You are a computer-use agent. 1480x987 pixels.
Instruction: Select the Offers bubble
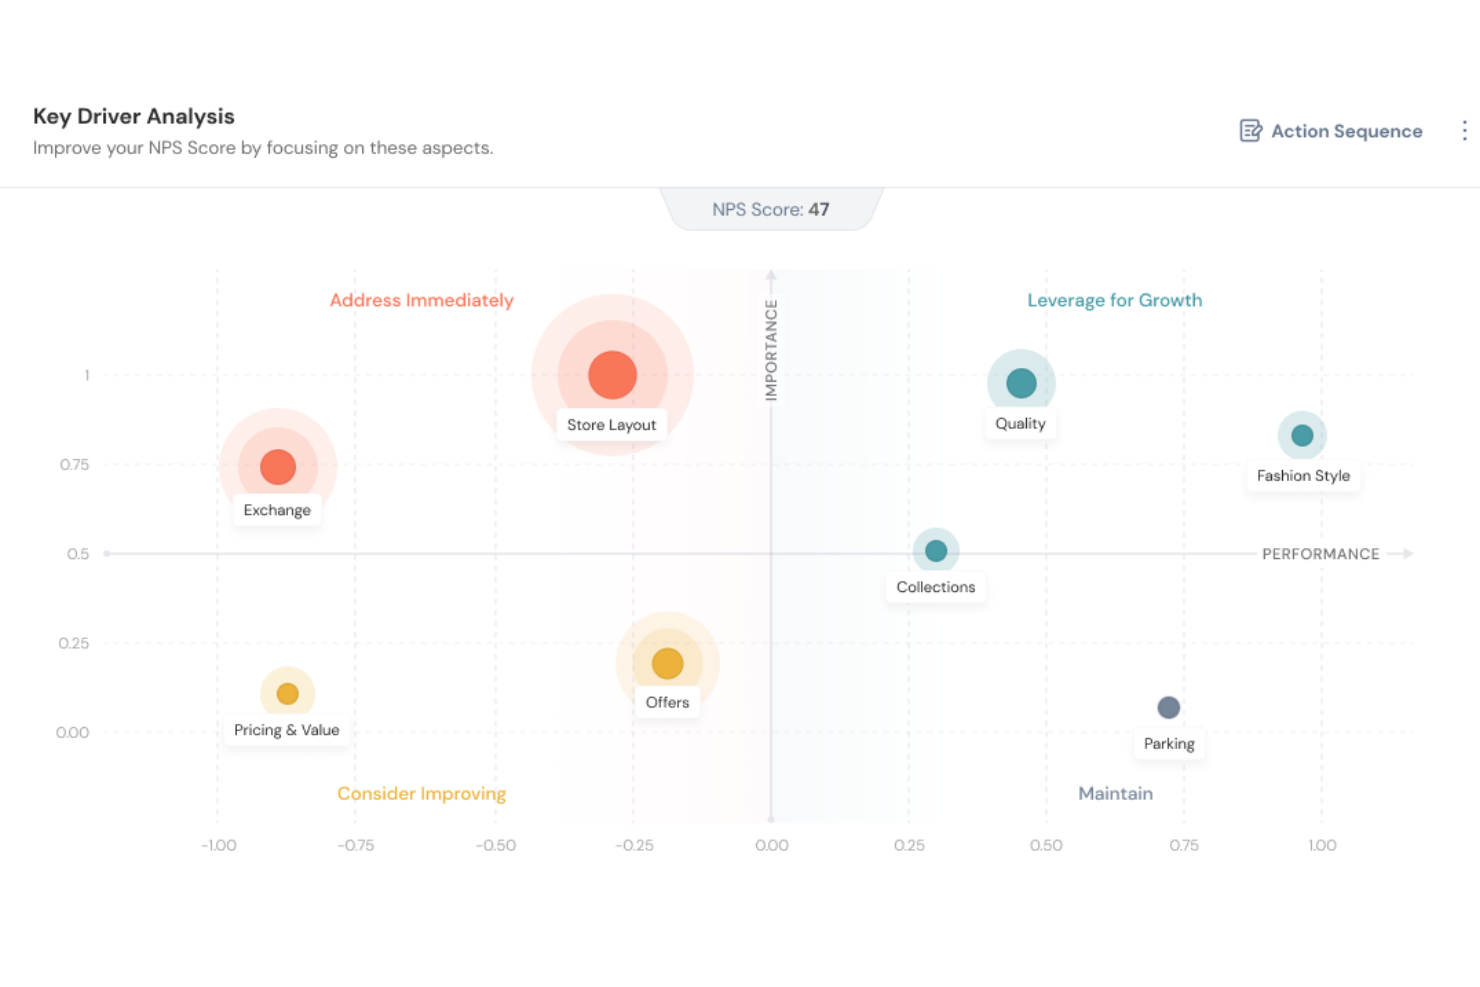(x=667, y=662)
